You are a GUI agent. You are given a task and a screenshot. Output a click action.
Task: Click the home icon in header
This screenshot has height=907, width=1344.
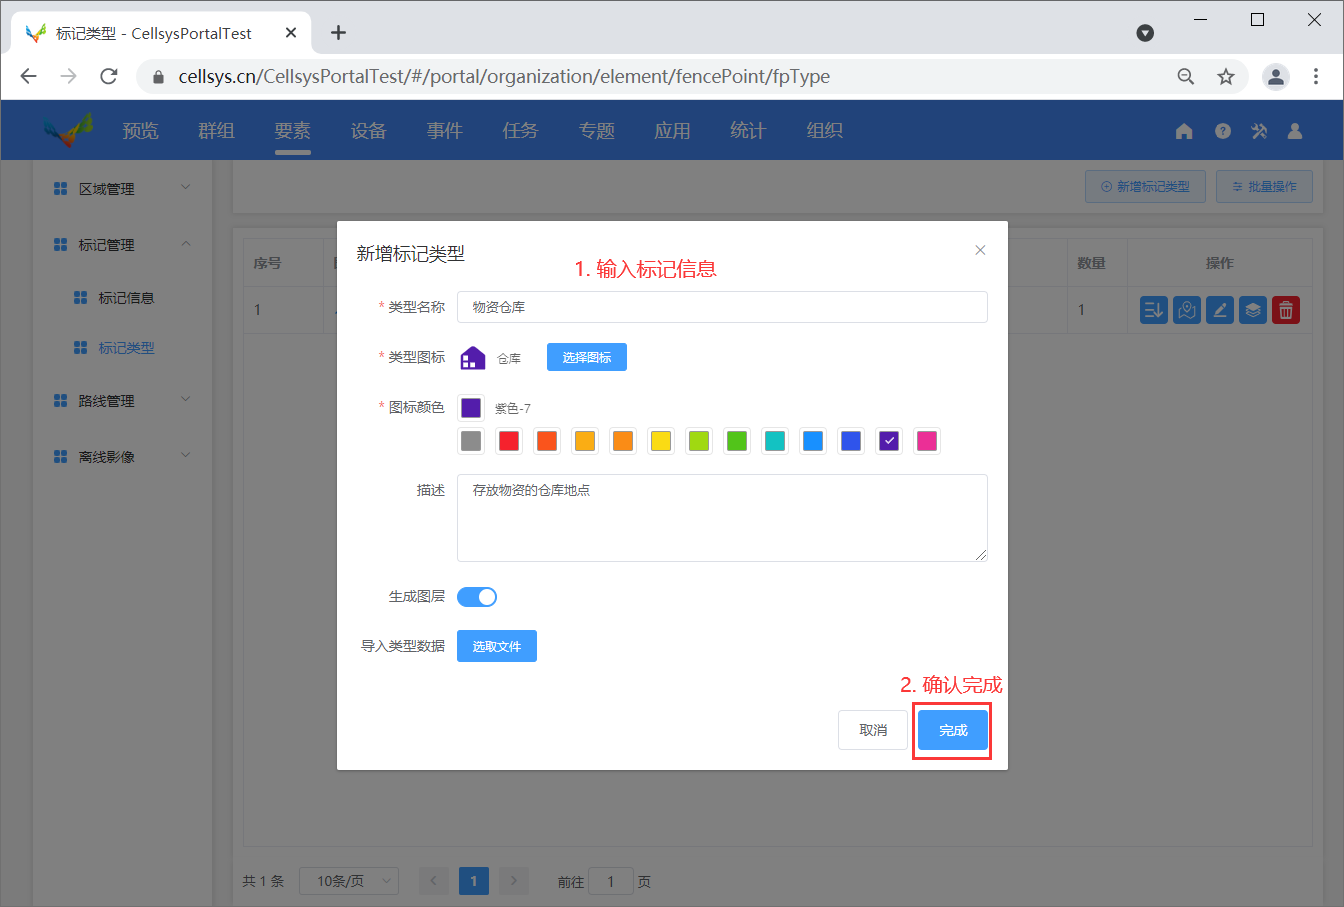1184,131
